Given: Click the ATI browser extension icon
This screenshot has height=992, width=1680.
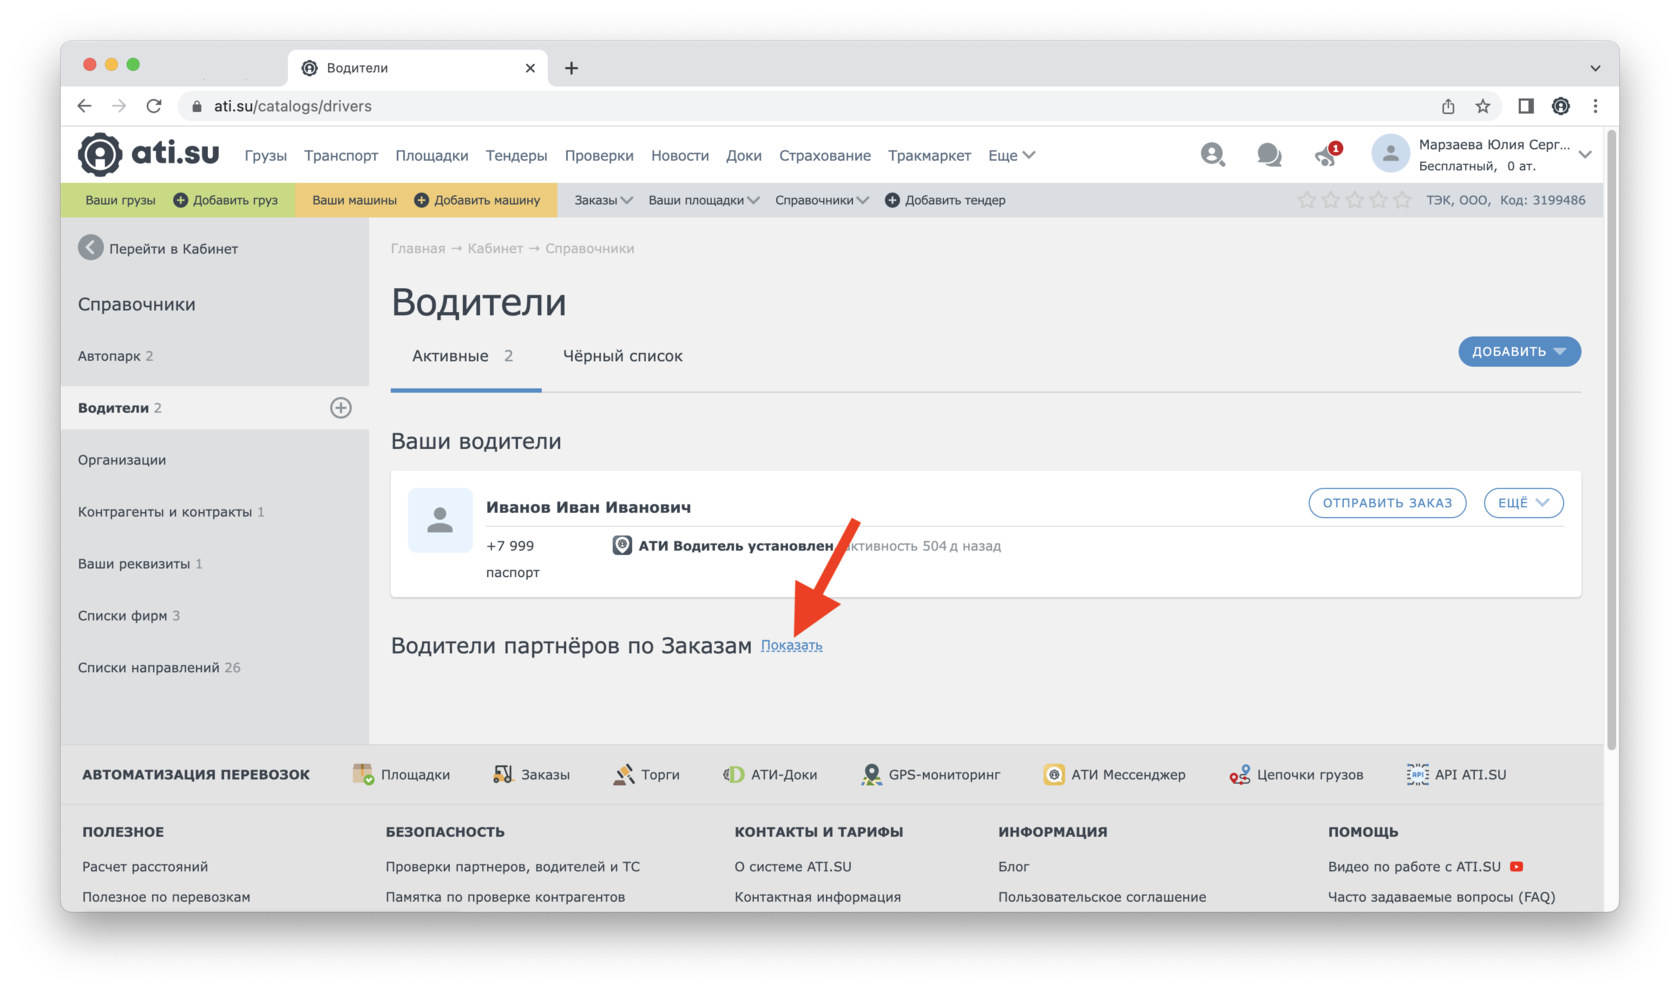Looking at the screenshot, I should coord(1560,106).
